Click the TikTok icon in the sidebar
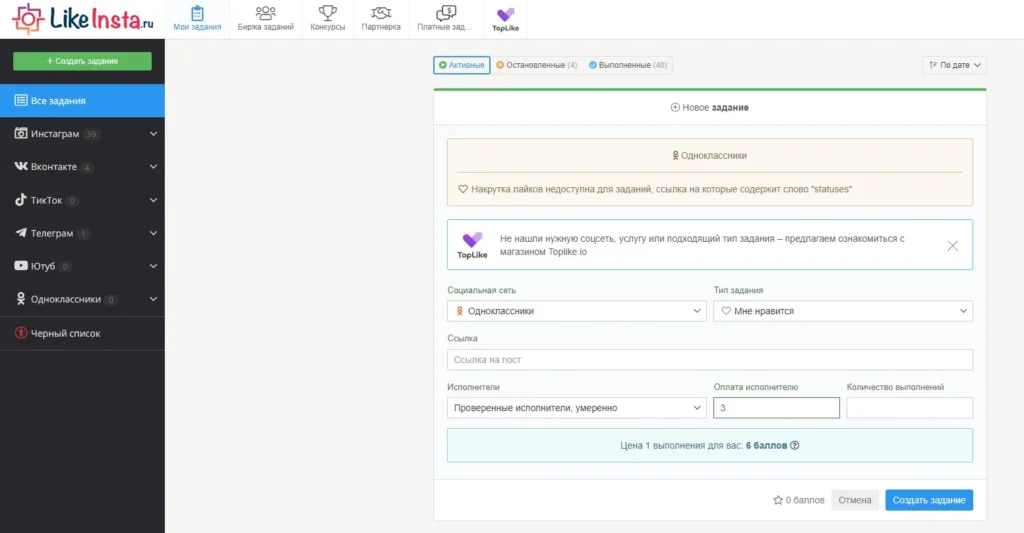The width and height of the screenshot is (1024, 533). tap(21, 200)
